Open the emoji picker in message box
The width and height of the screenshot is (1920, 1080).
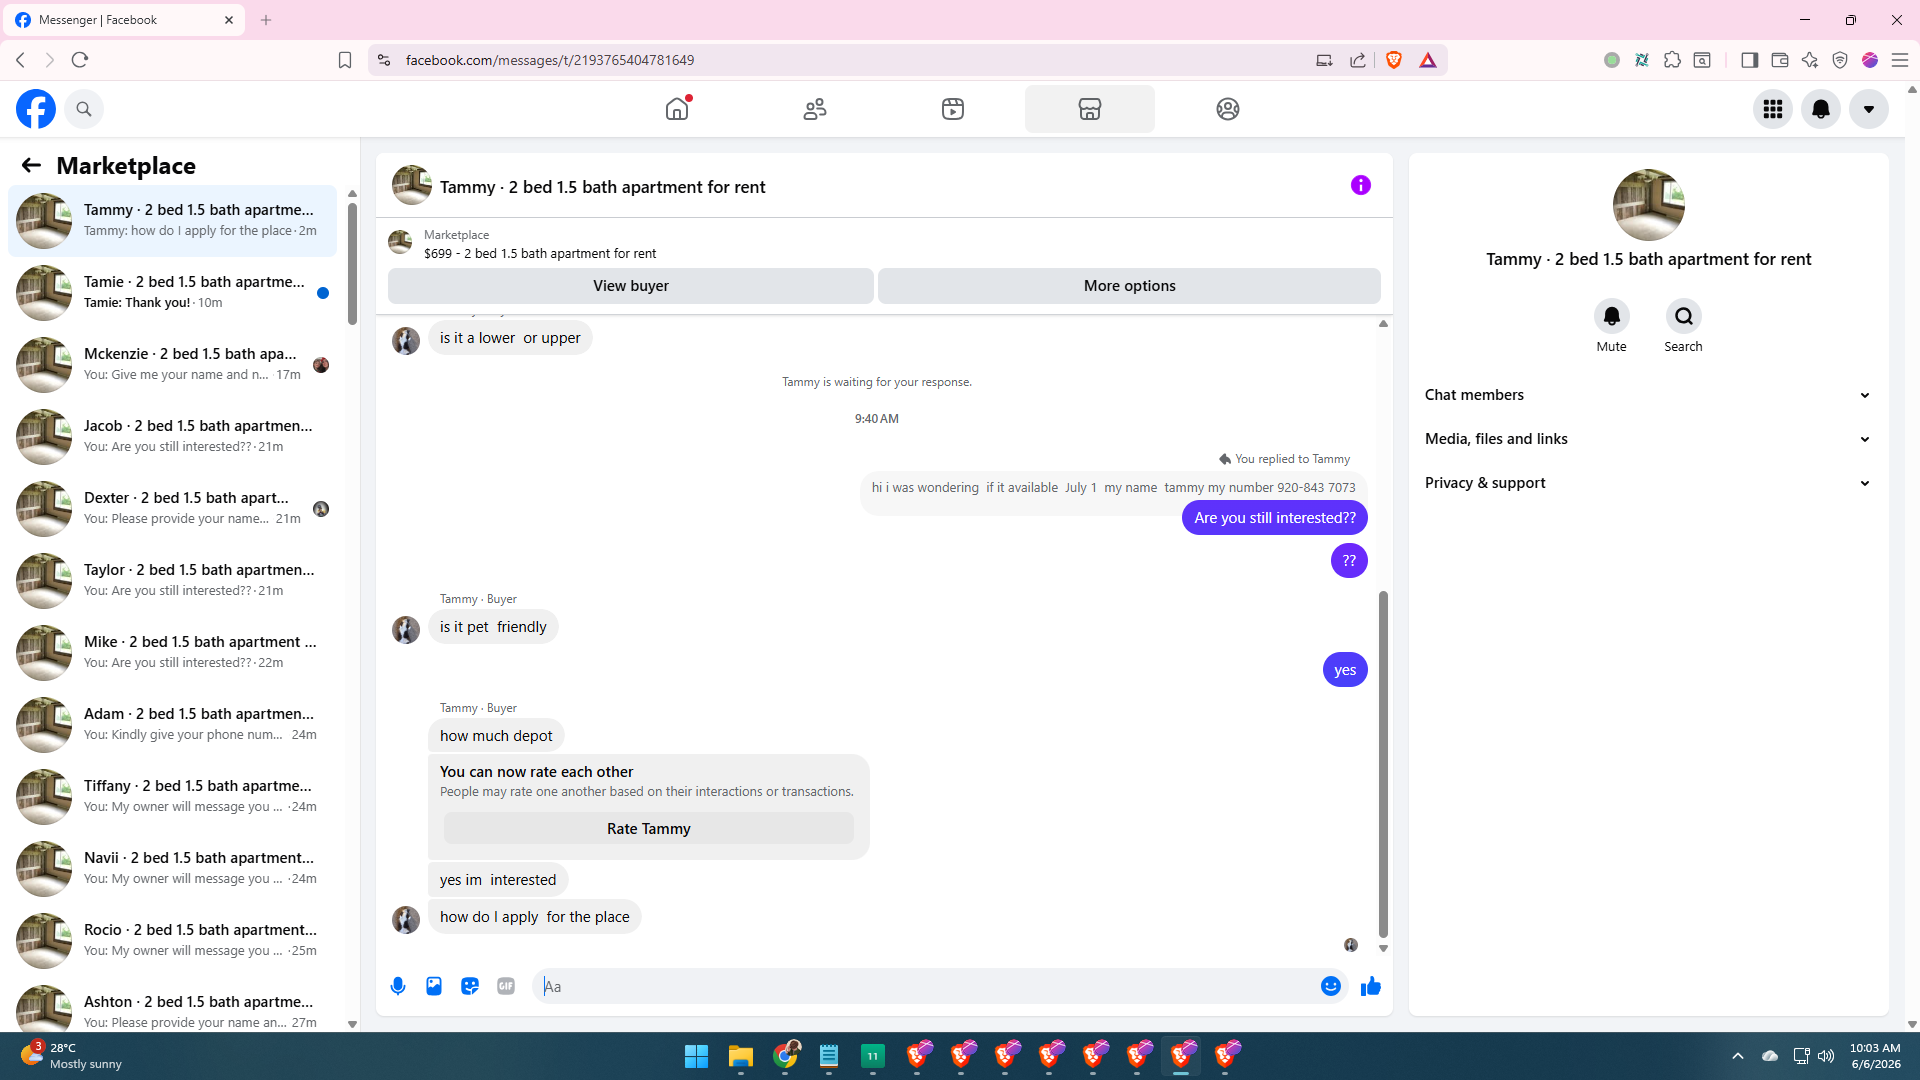(1331, 986)
